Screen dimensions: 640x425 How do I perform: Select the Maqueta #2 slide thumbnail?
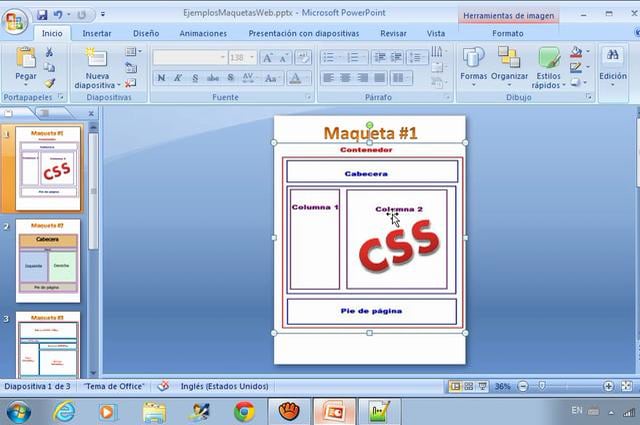pos(48,260)
